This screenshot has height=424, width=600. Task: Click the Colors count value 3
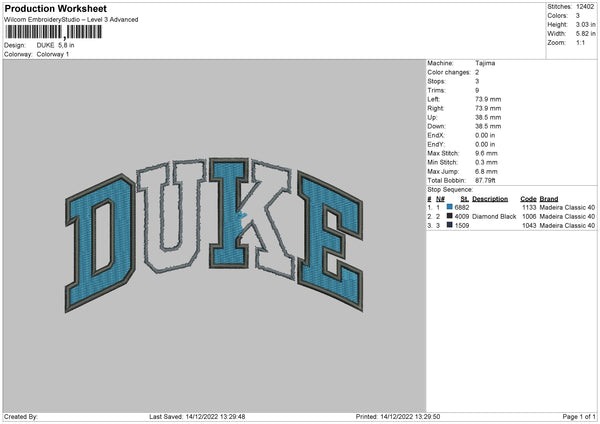(578, 16)
